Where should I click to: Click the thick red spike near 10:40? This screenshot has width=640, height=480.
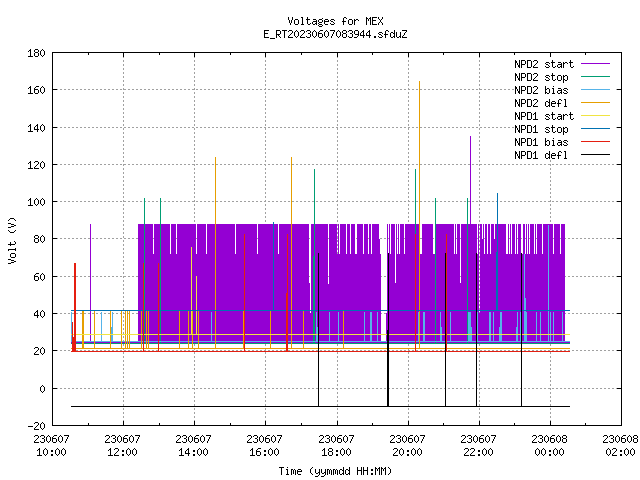pyautogui.click(x=75, y=307)
